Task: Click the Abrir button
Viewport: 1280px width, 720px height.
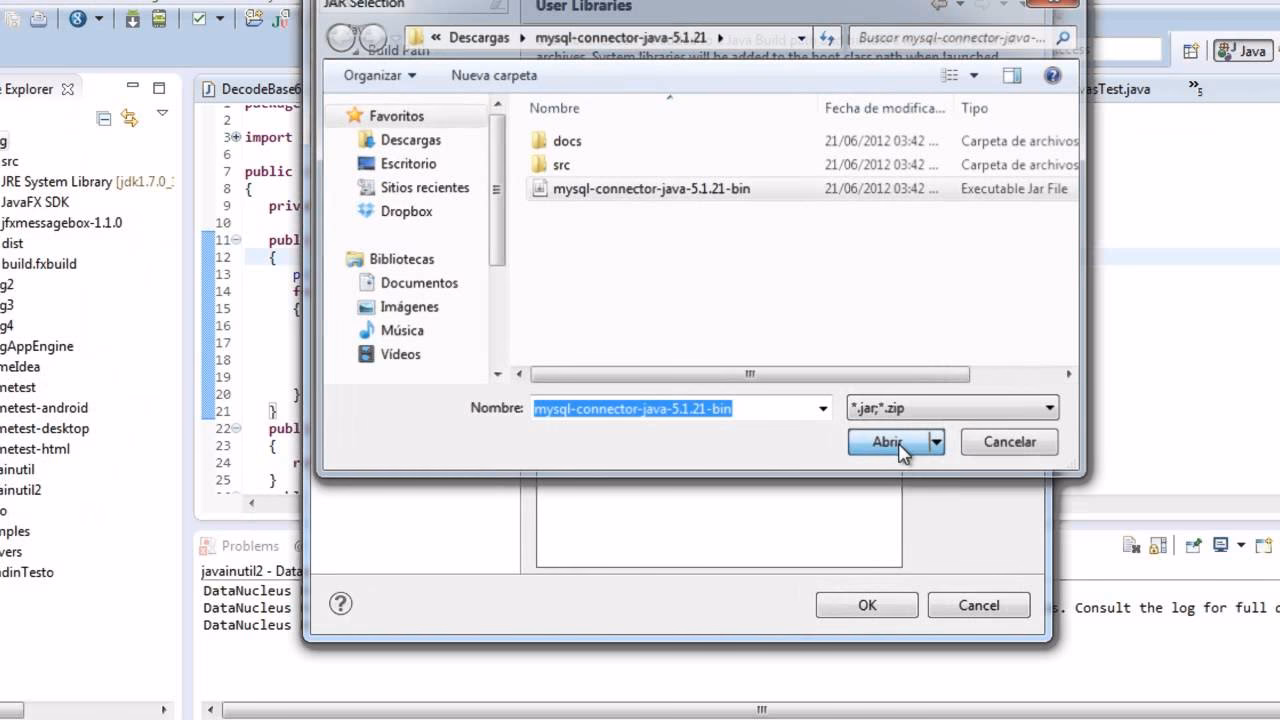Action: [887, 442]
